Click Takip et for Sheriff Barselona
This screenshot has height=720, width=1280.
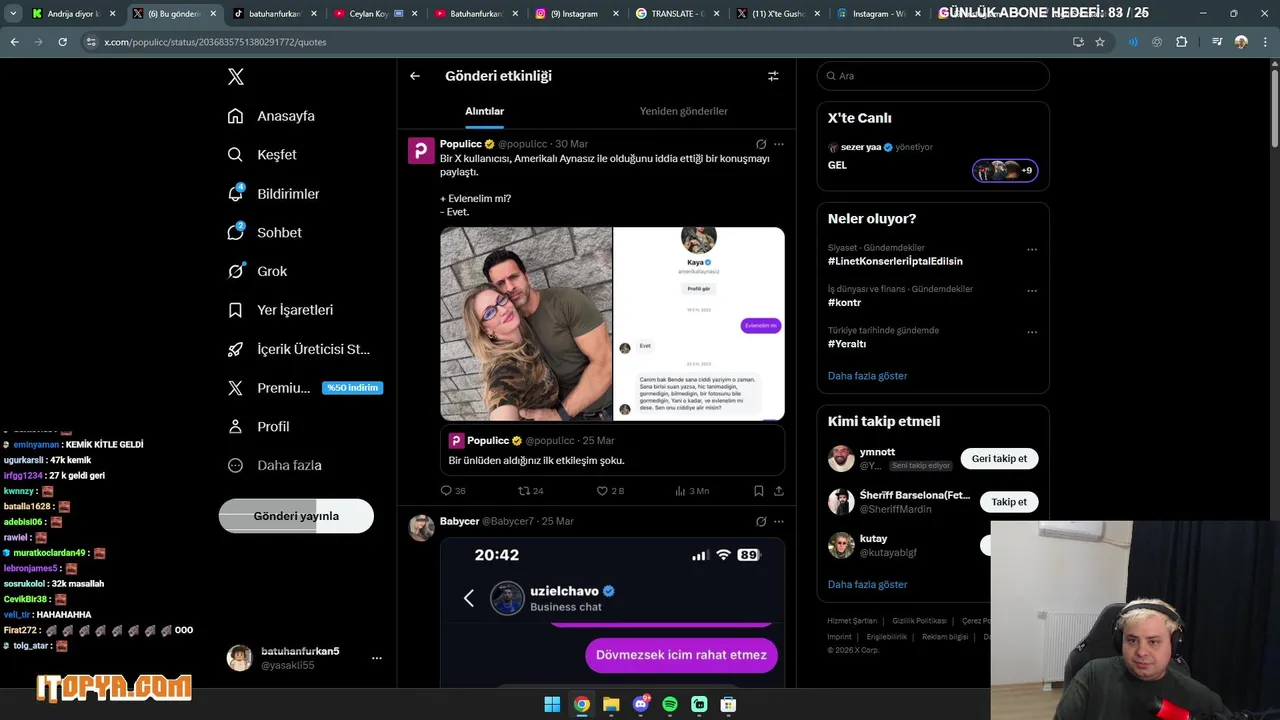pos(1008,502)
